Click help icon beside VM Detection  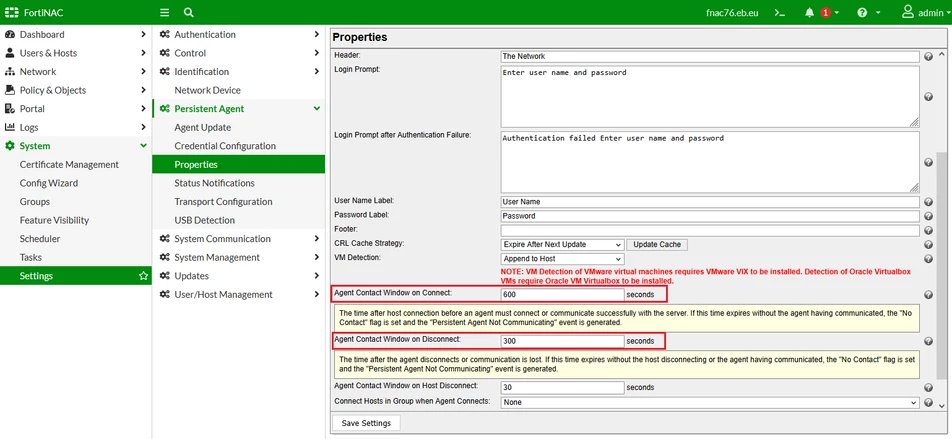[928, 259]
